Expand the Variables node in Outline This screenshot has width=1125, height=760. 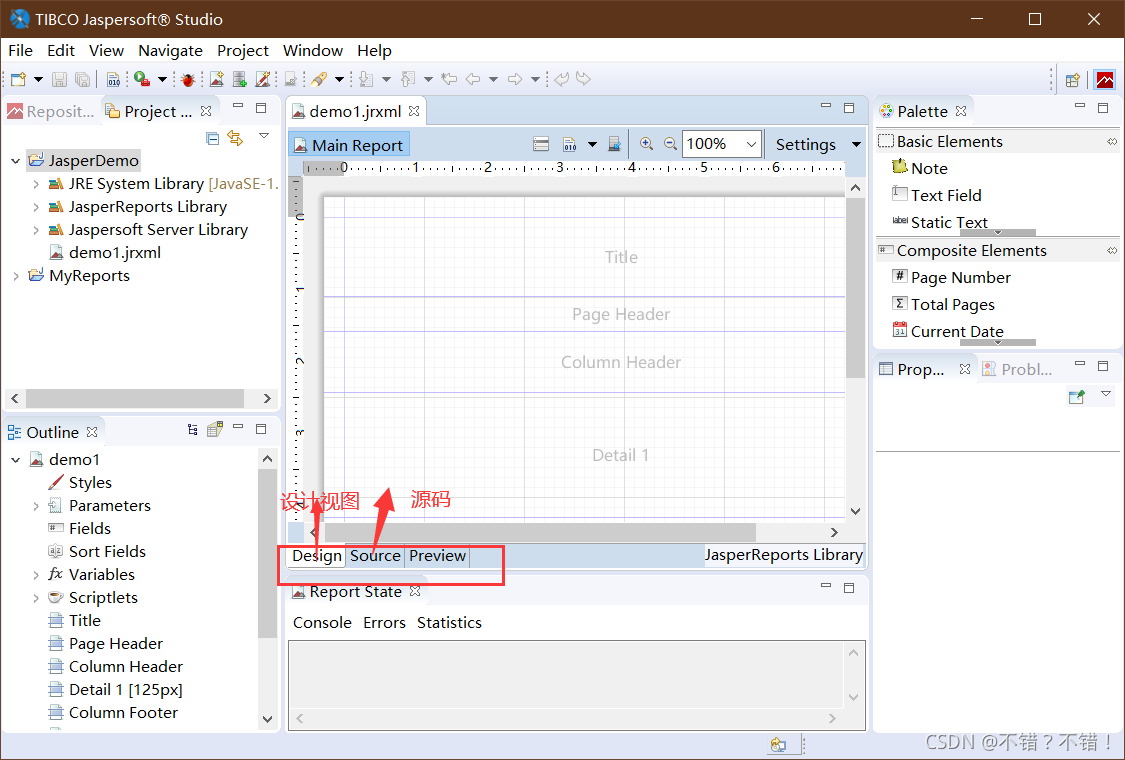coord(36,574)
